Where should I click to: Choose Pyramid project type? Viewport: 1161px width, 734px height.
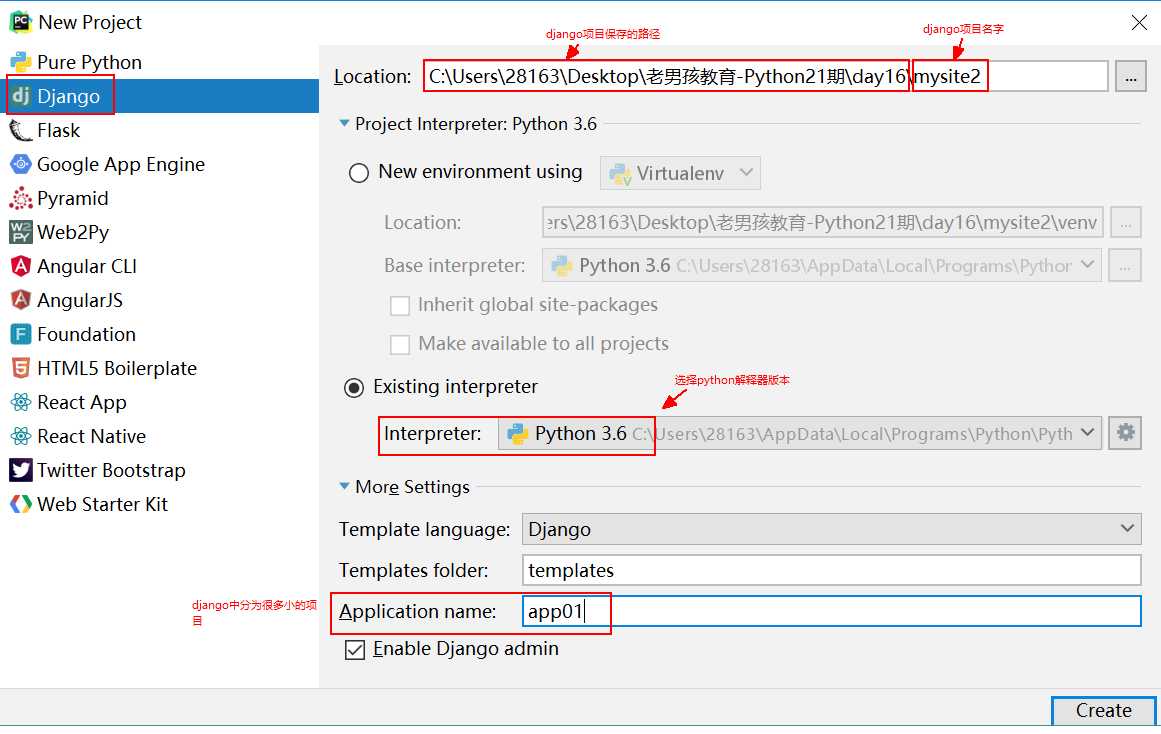(x=159, y=198)
